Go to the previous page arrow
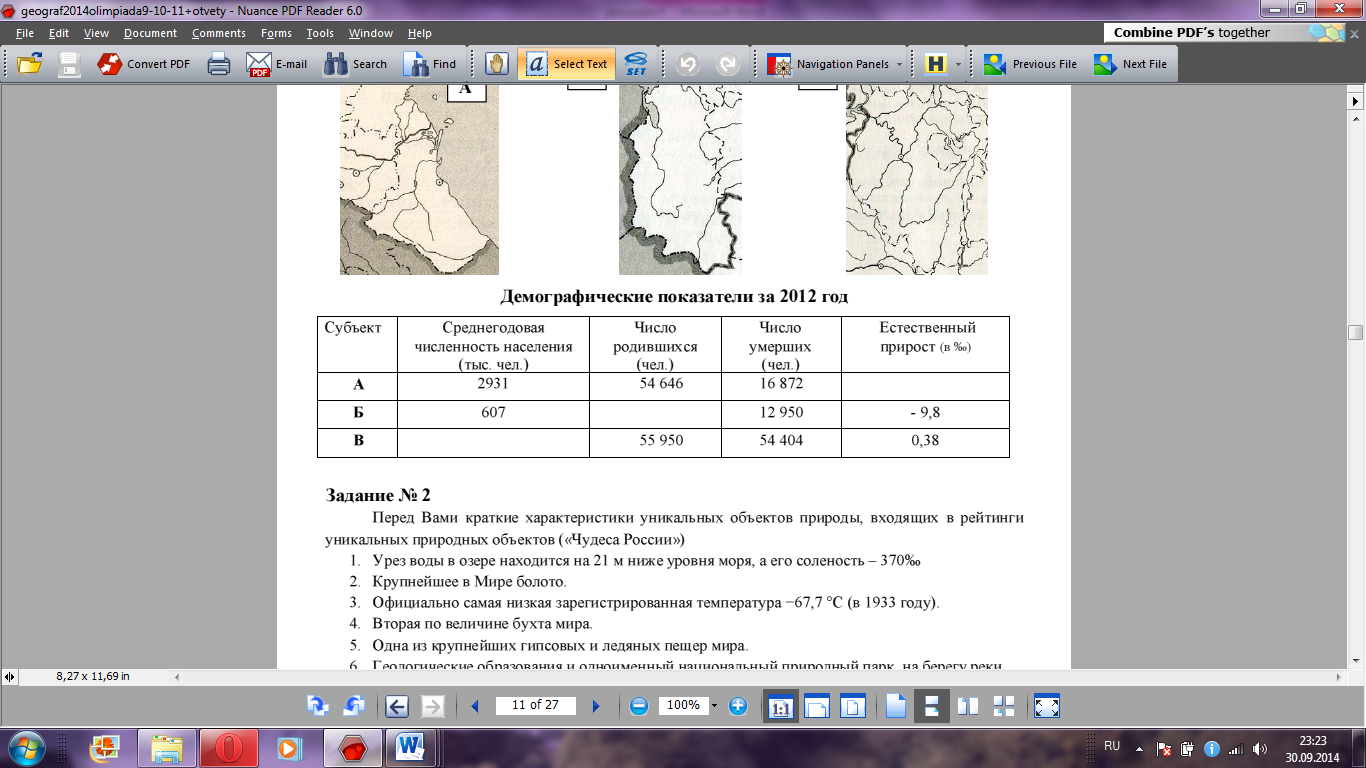This screenshot has height=768, width=1366. coord(475,706)
